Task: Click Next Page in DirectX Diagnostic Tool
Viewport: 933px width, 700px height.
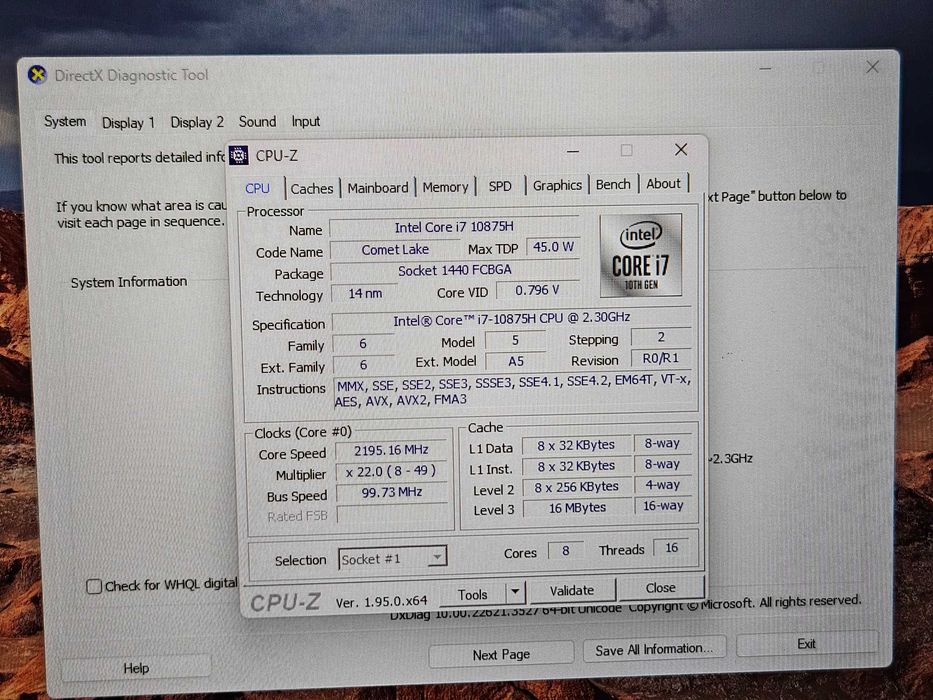Action: tap(501, 654)
